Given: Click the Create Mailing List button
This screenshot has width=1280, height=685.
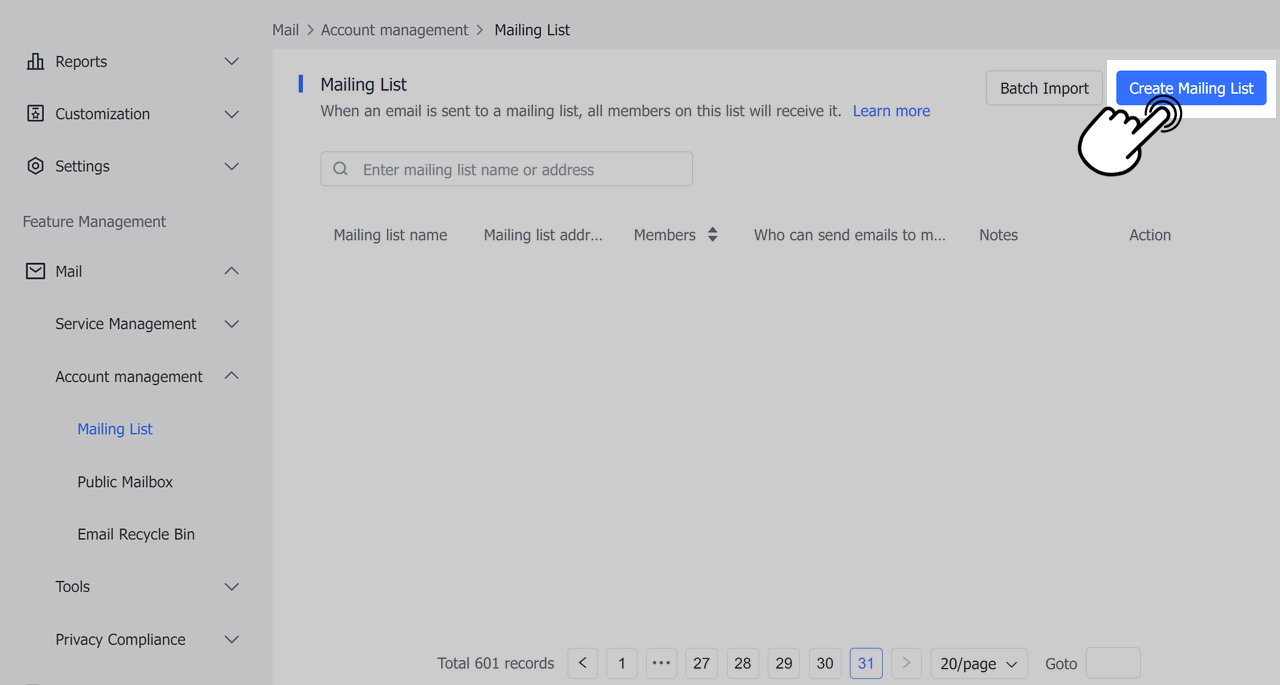Looking at the screenshot, I should click(x=1191, y=88).
